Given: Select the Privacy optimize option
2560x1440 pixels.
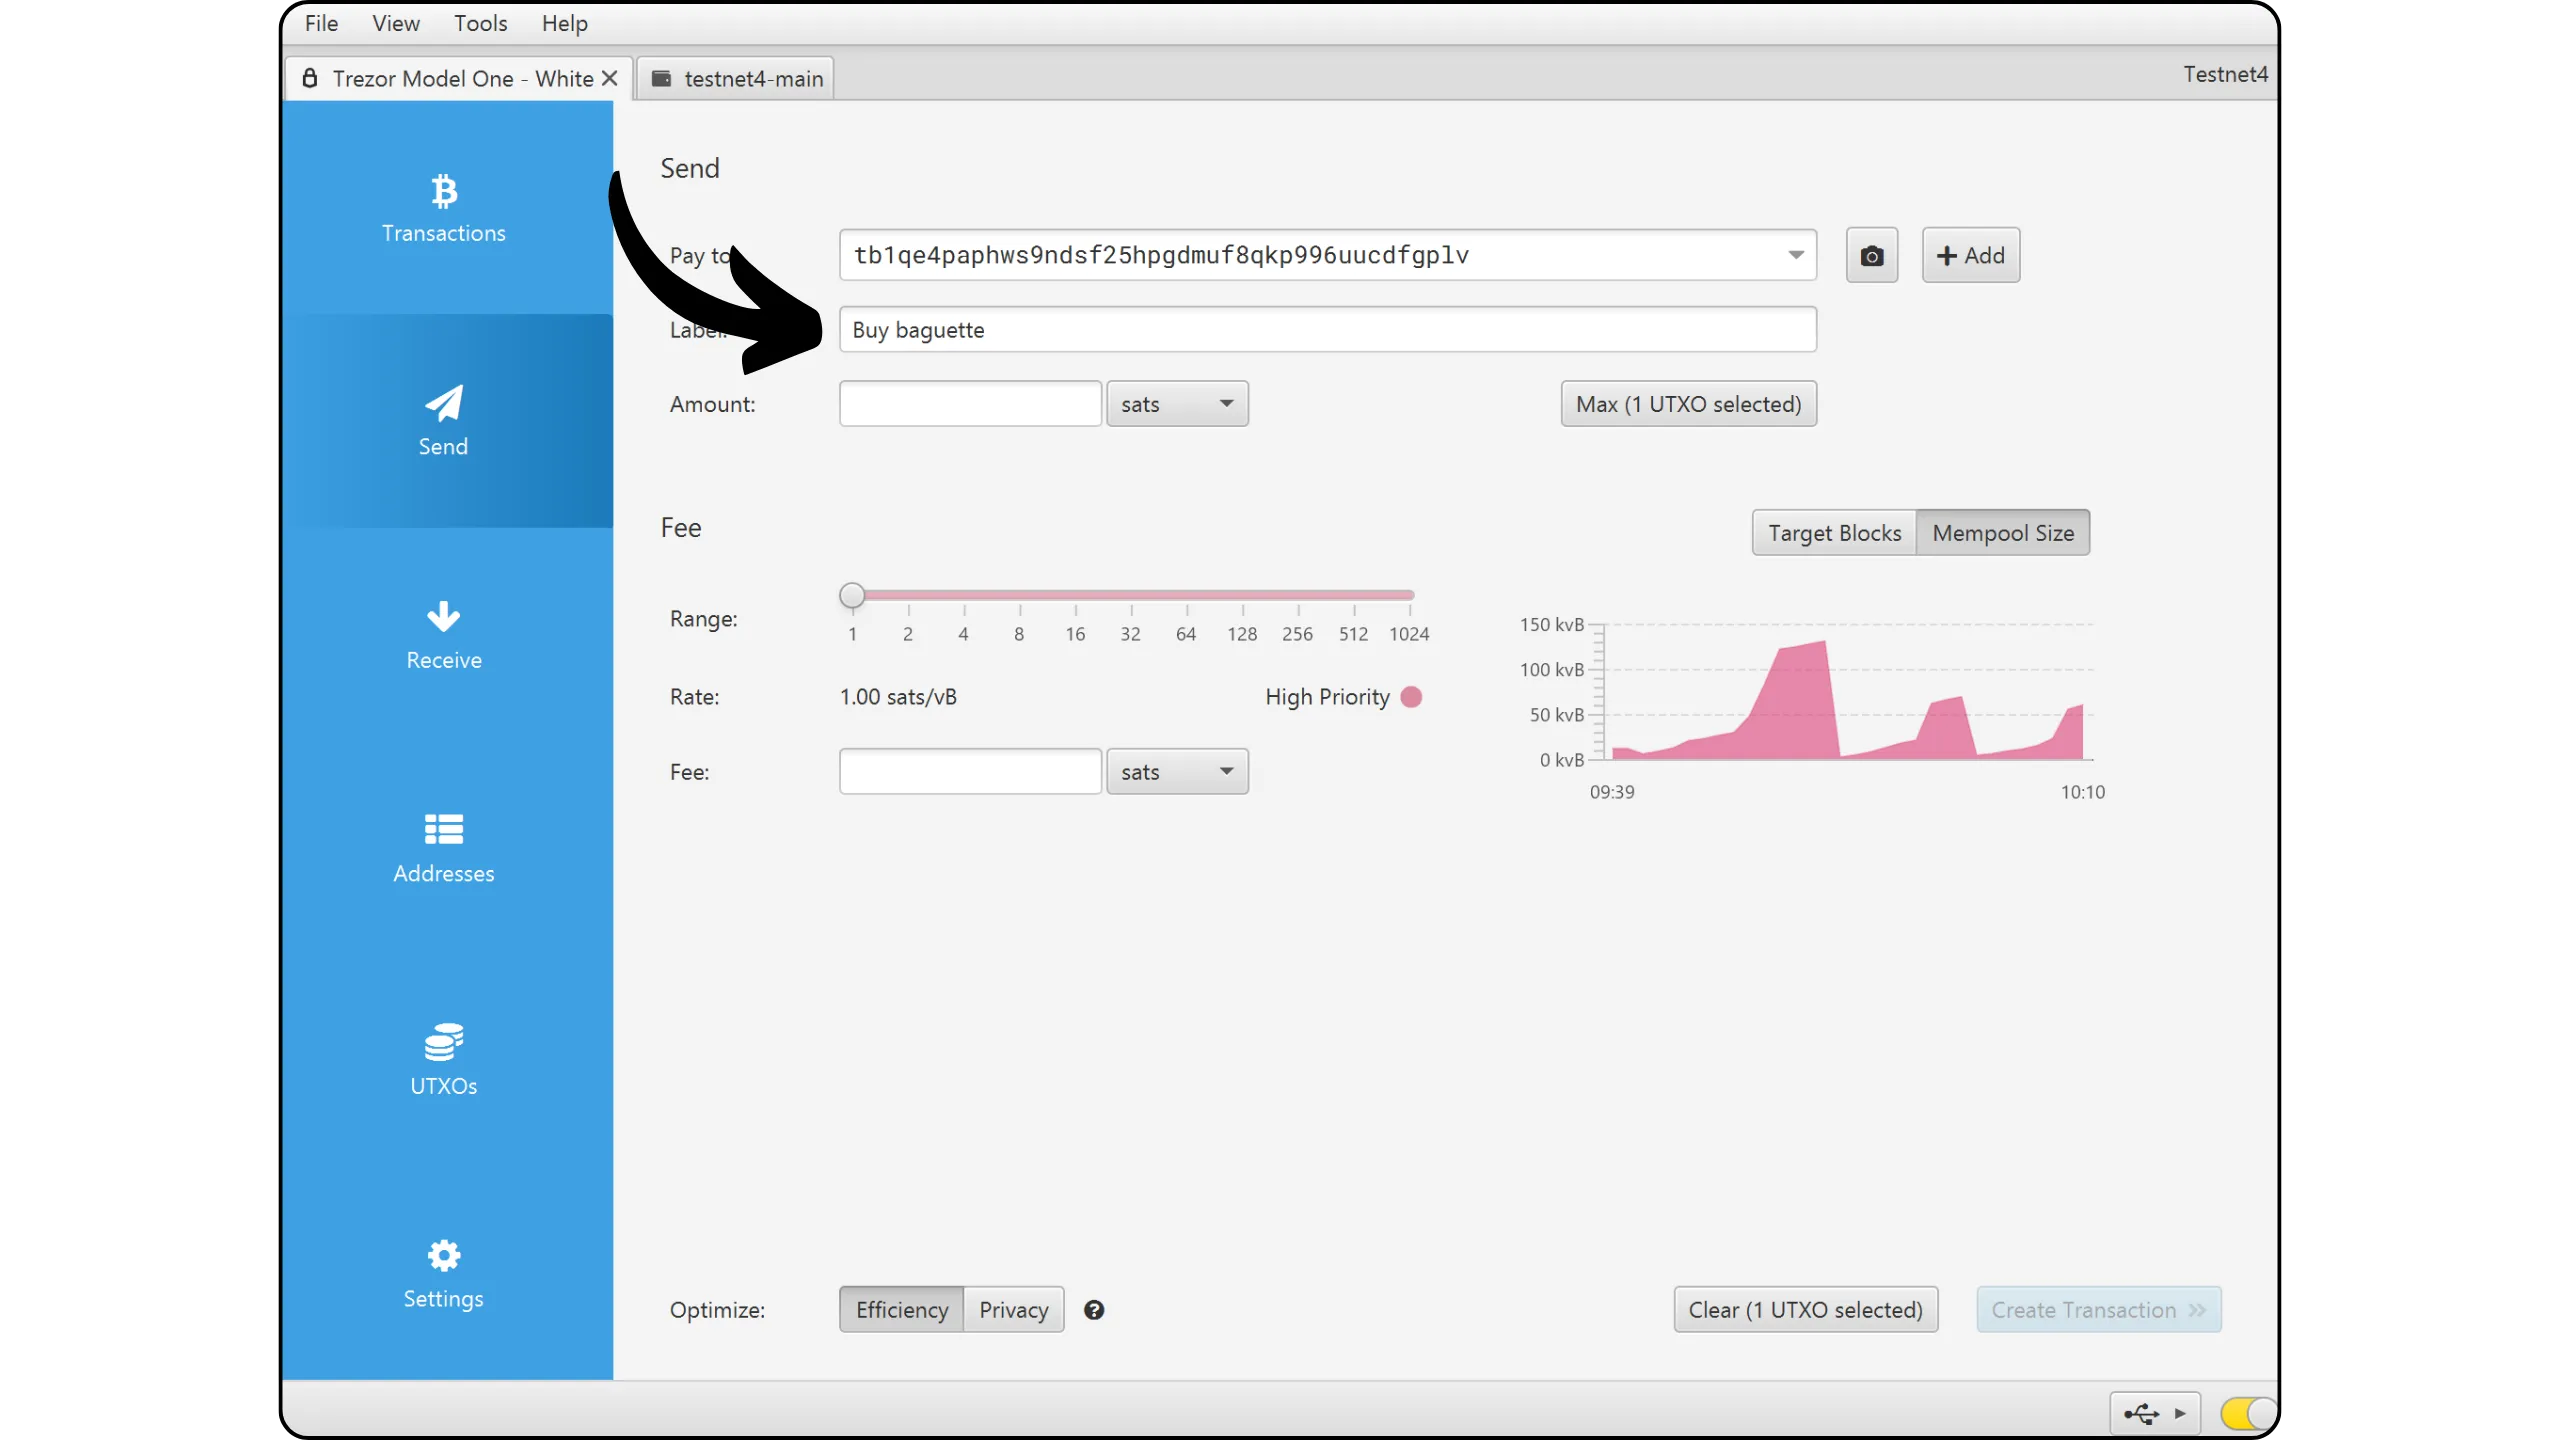Looking at the screenshot, I should [1013, 1310].
